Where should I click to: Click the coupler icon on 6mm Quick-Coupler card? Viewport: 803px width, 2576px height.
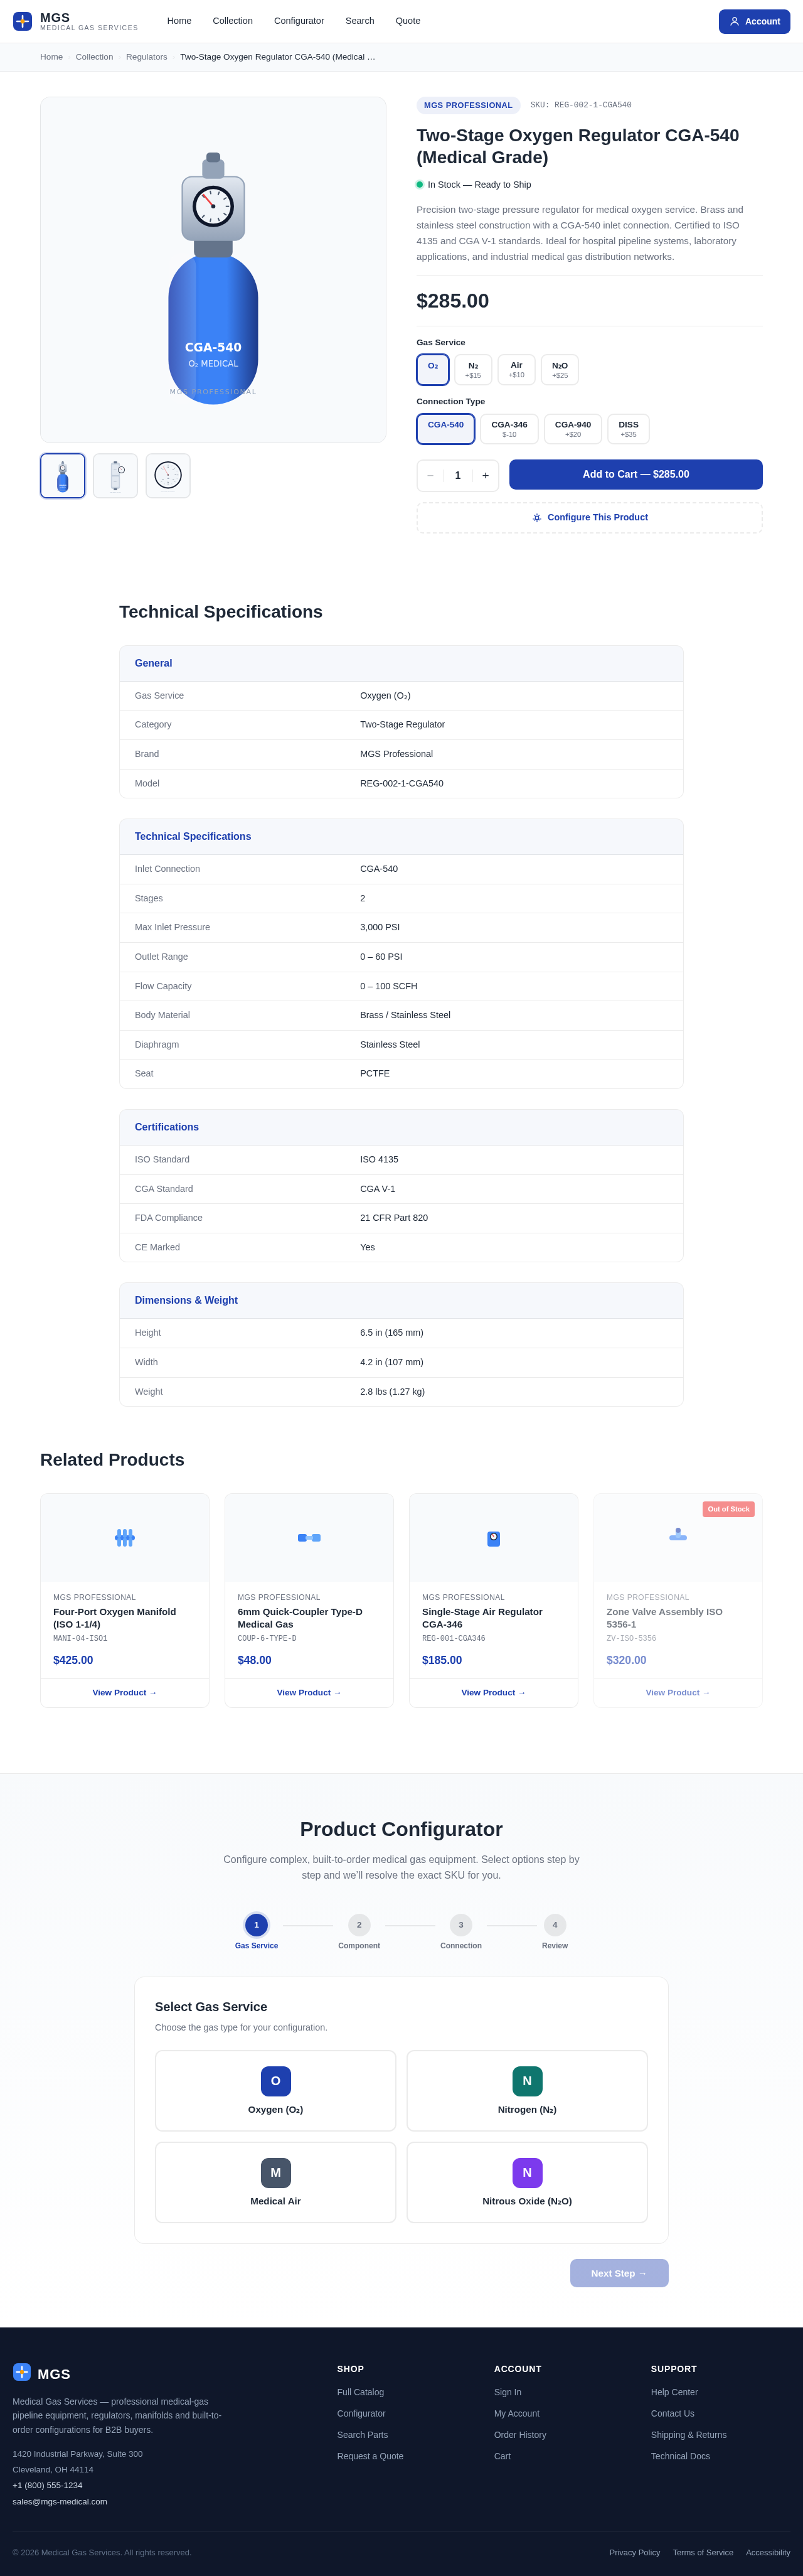(x=309, y=1537)
